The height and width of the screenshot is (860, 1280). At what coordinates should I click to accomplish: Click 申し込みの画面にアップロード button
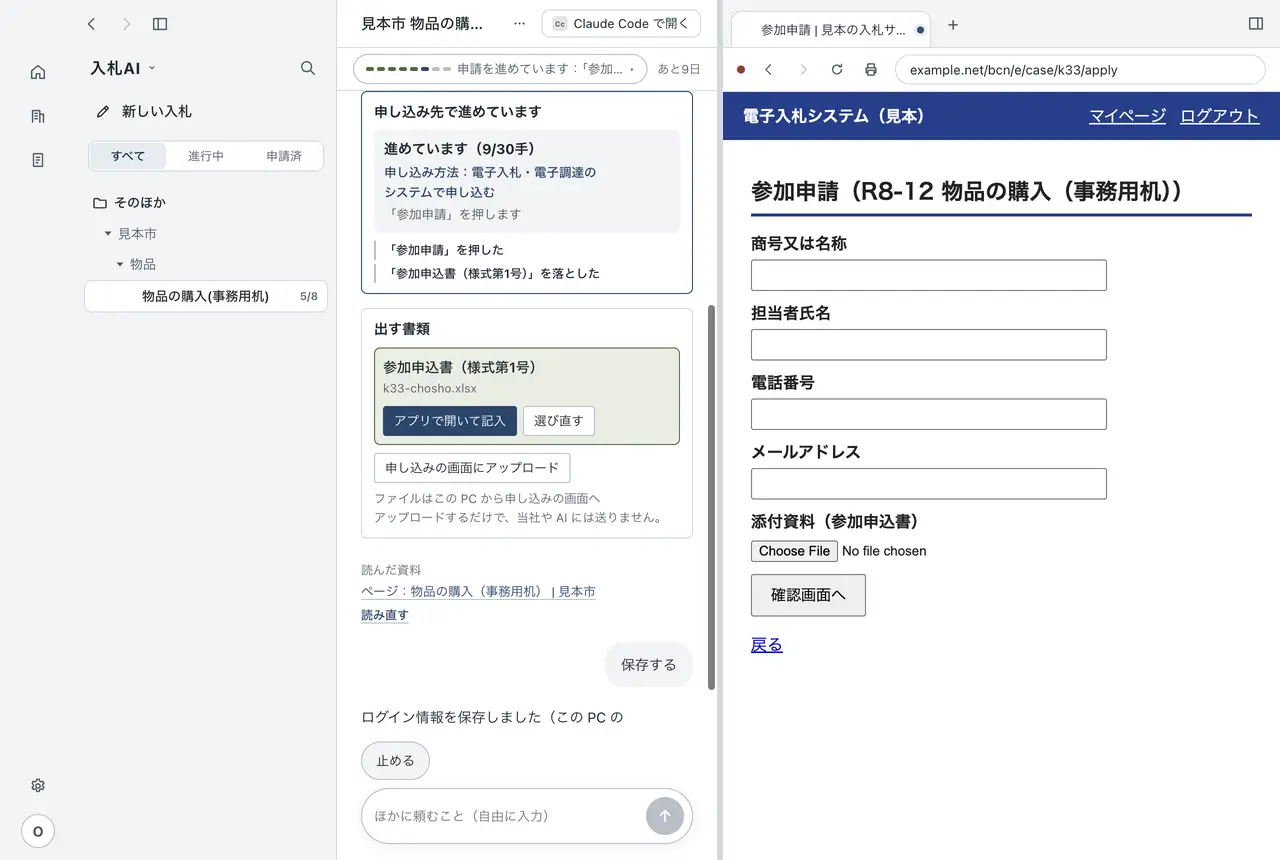472,468
